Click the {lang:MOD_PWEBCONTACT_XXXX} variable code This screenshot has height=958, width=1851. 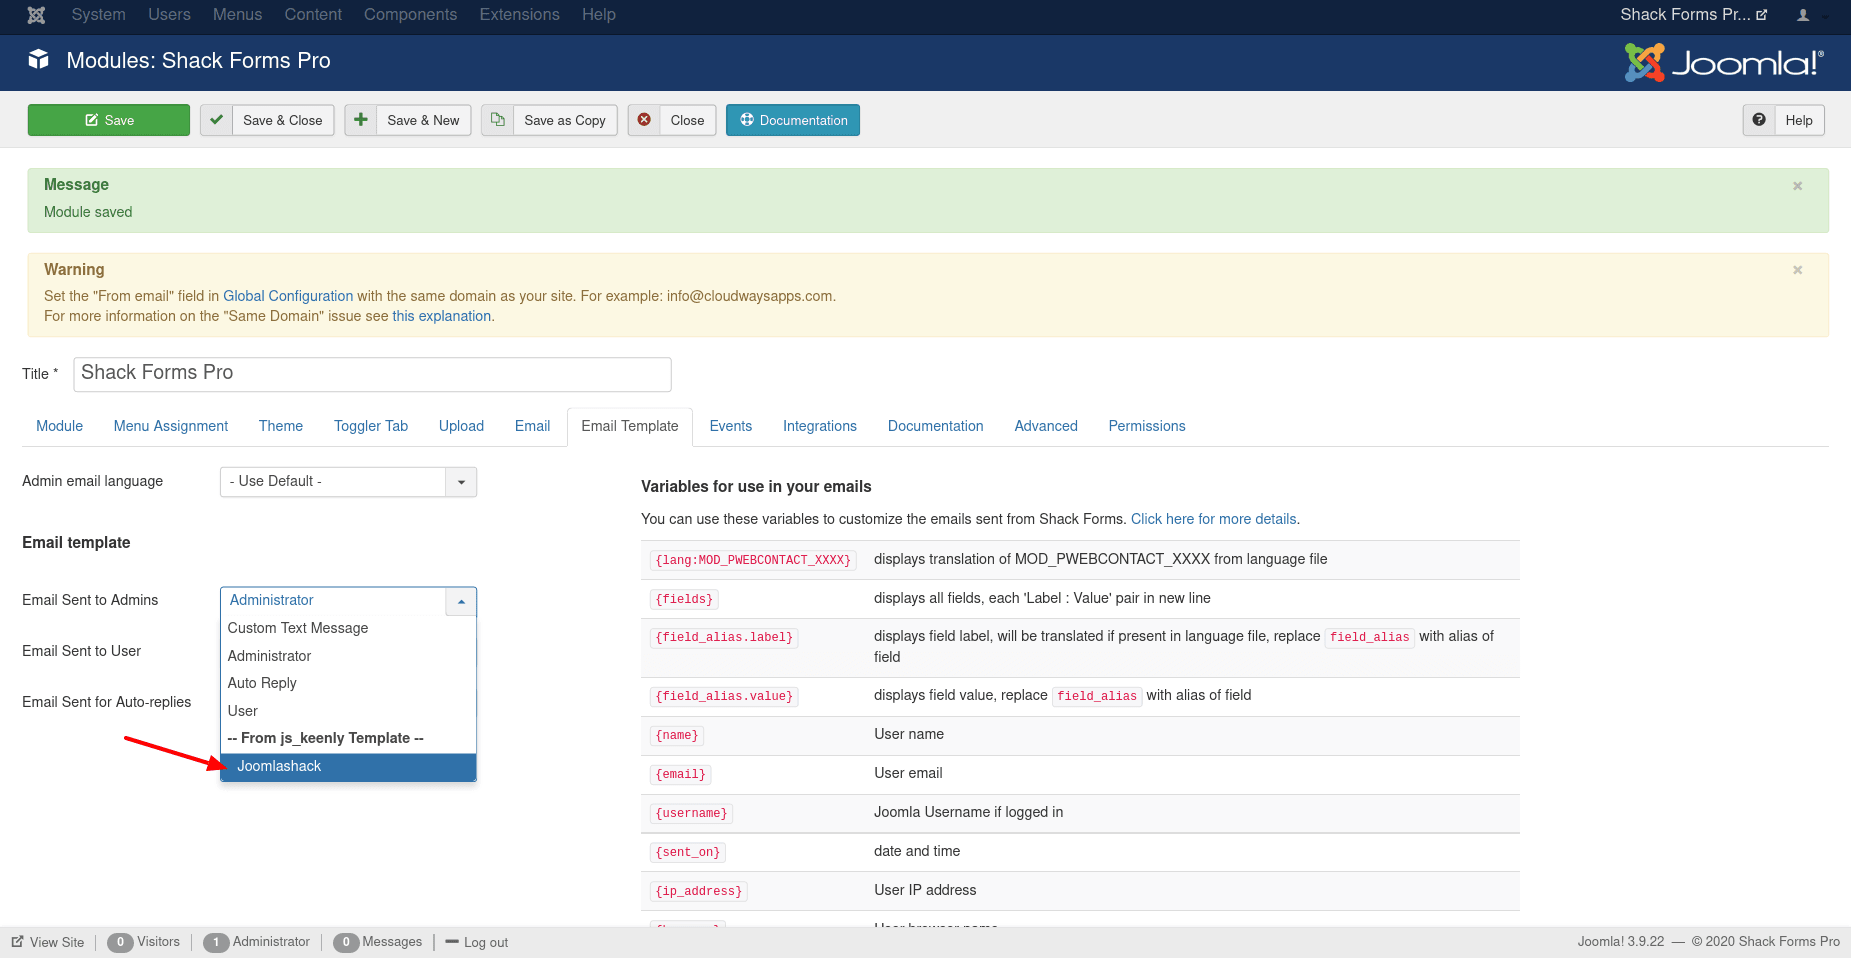pyautogui.click(x=753, y=560)
